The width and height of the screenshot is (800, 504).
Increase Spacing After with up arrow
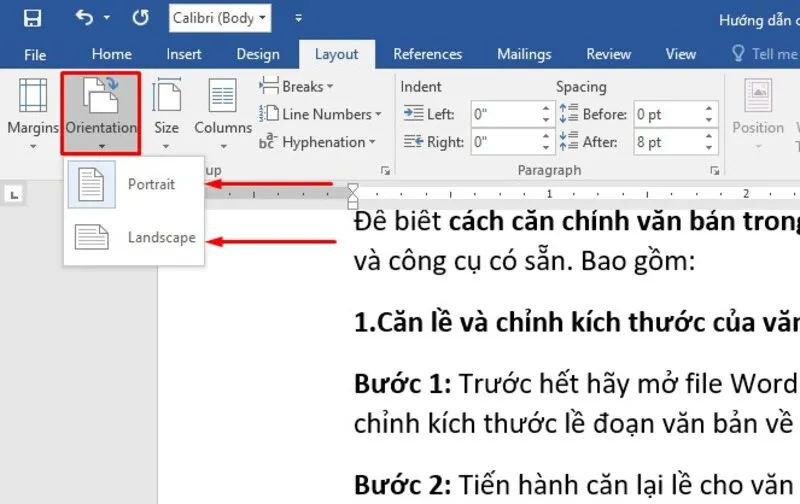[x=709, y=136]
